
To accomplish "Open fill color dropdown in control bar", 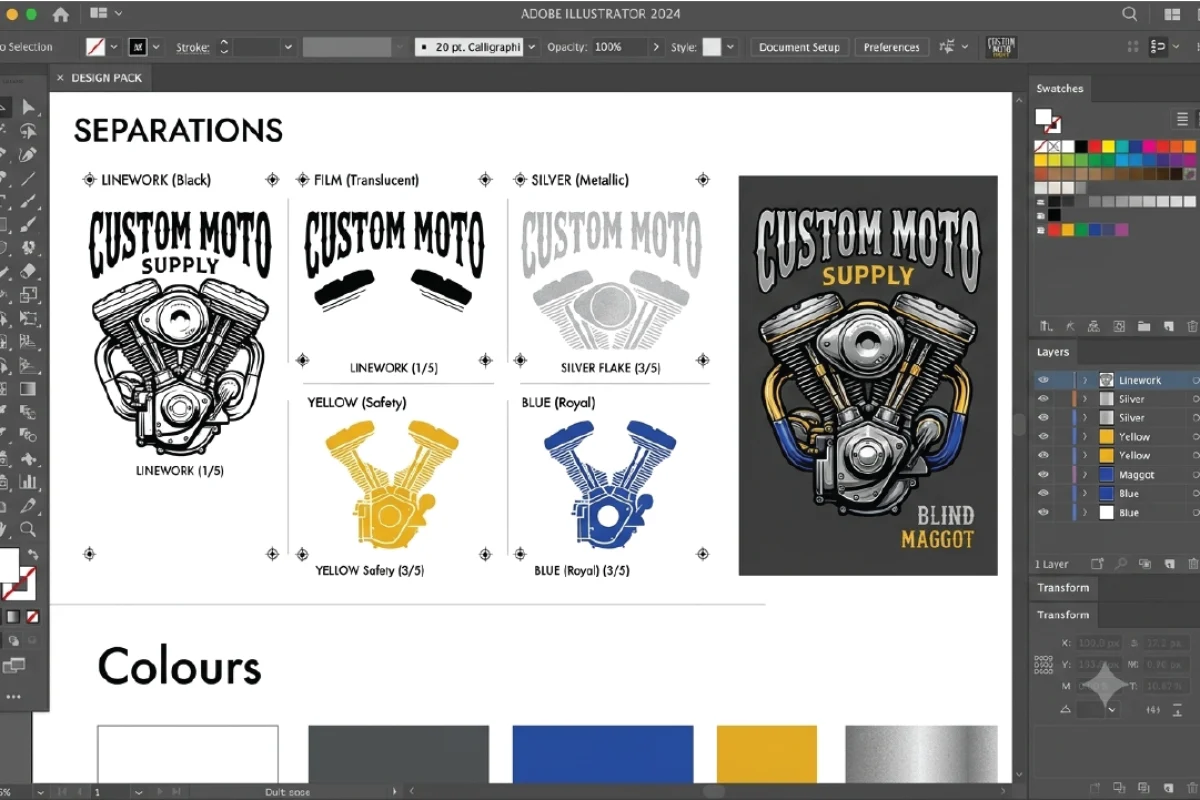I will [113, 47].
